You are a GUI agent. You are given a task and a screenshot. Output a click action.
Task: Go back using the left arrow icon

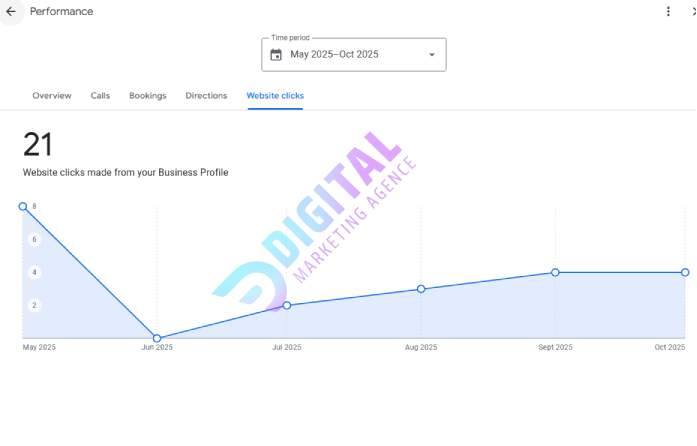[11, 12]
